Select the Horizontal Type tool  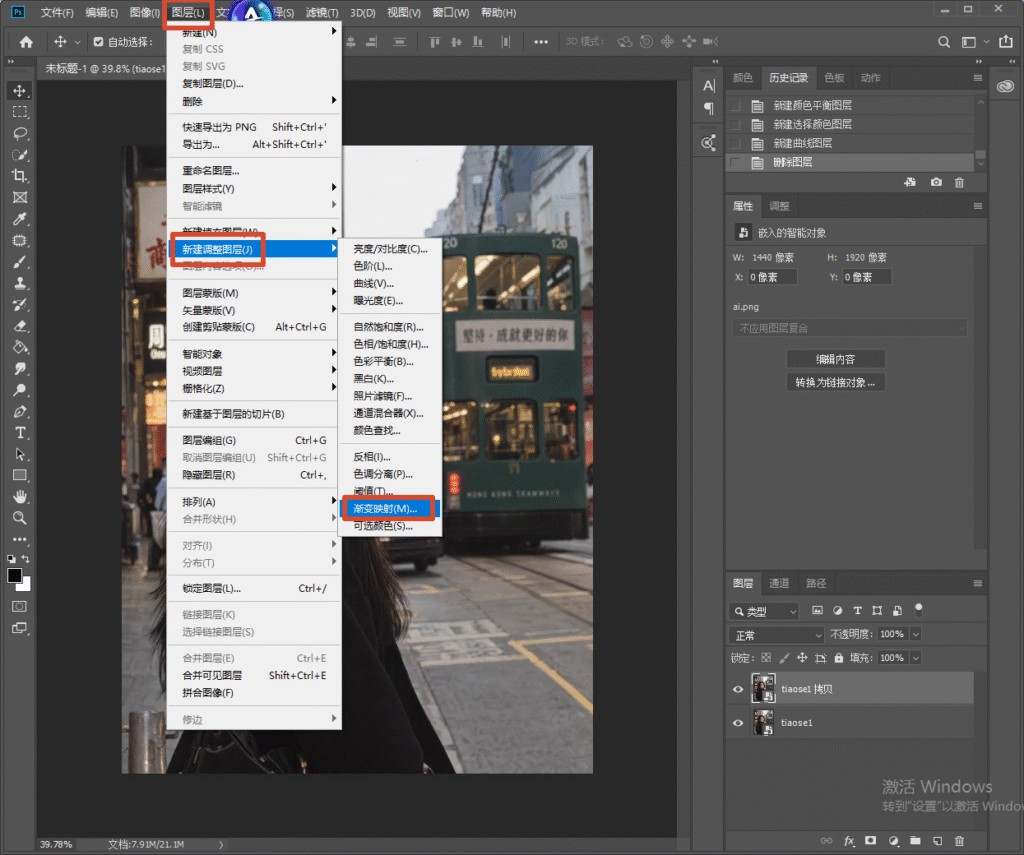click(20, 432)
